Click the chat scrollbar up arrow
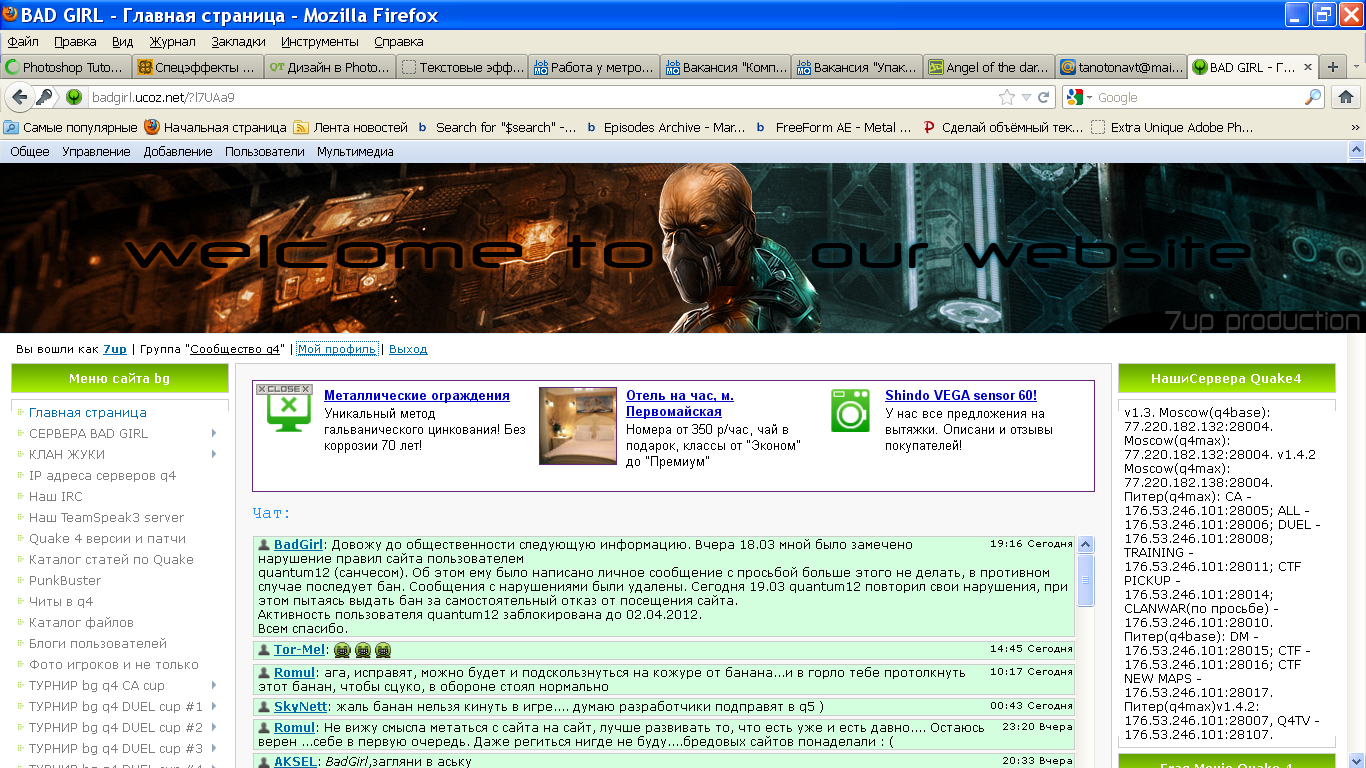The height and width of the screenshot is (768, 1366). (1085, 545)
